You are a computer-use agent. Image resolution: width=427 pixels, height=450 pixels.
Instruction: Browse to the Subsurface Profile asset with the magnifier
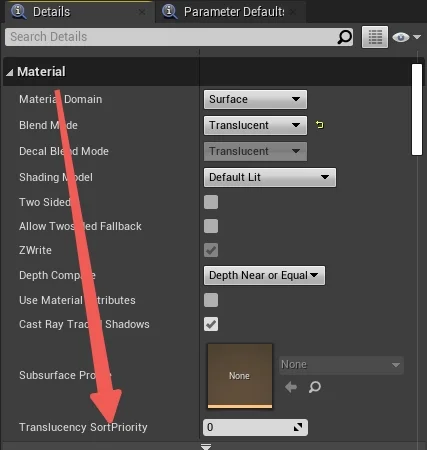coord(315,387)
